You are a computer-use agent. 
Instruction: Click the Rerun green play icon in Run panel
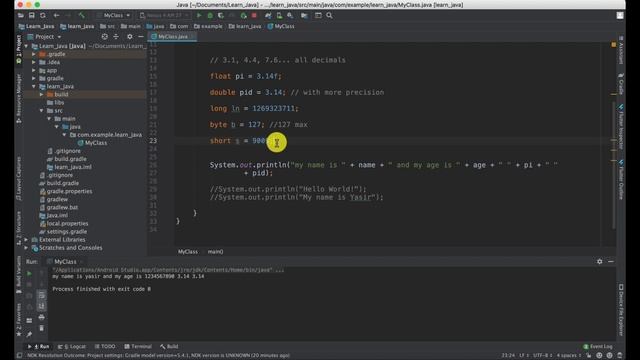[x=29, y=273]
